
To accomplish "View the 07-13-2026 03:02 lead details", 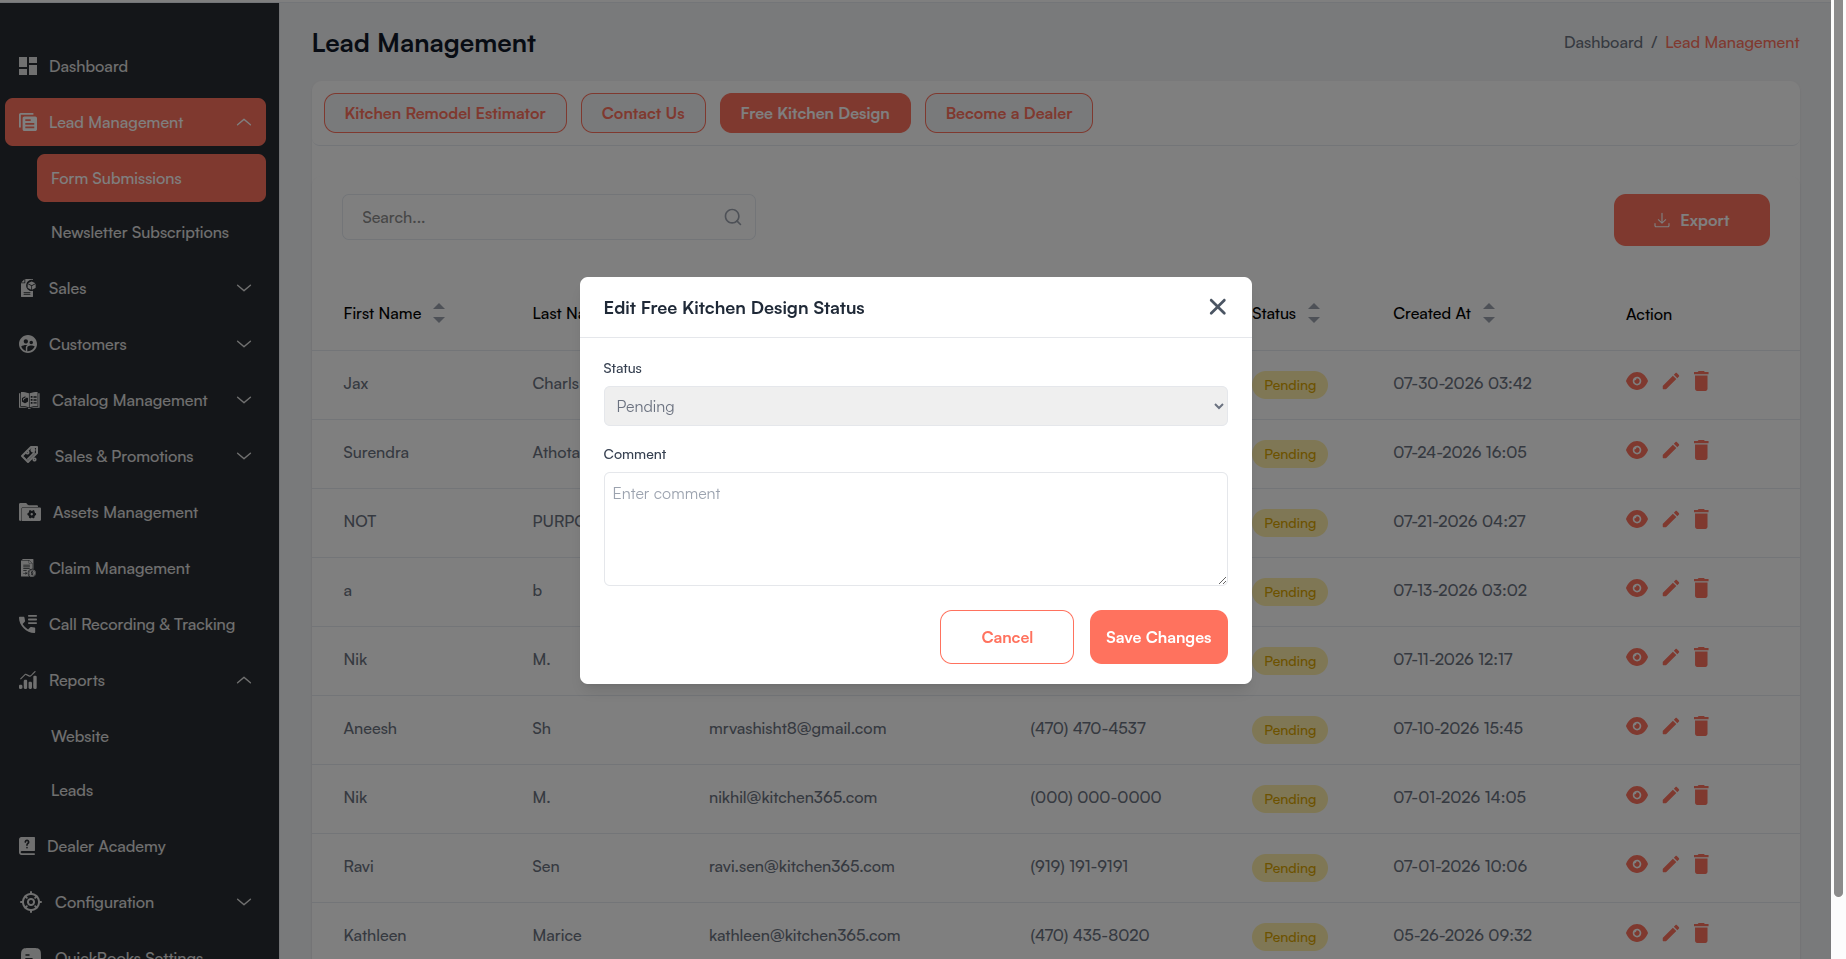I will coord(1637,588).
